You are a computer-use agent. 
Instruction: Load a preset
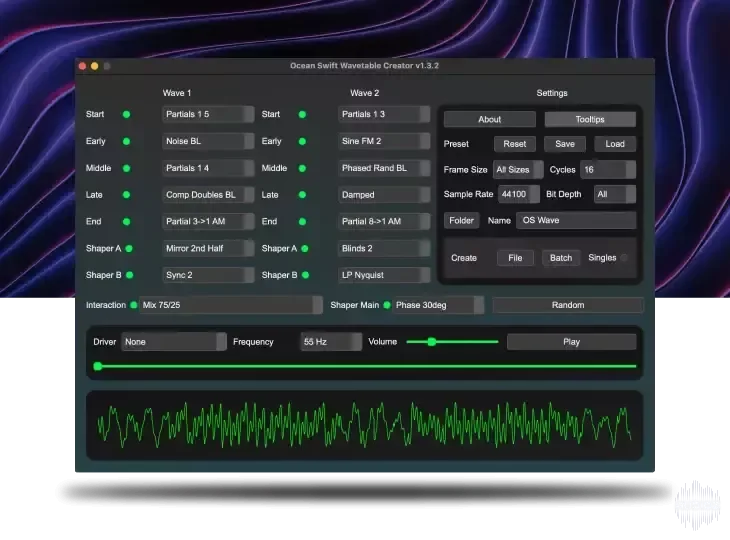[x=615, y=144]
